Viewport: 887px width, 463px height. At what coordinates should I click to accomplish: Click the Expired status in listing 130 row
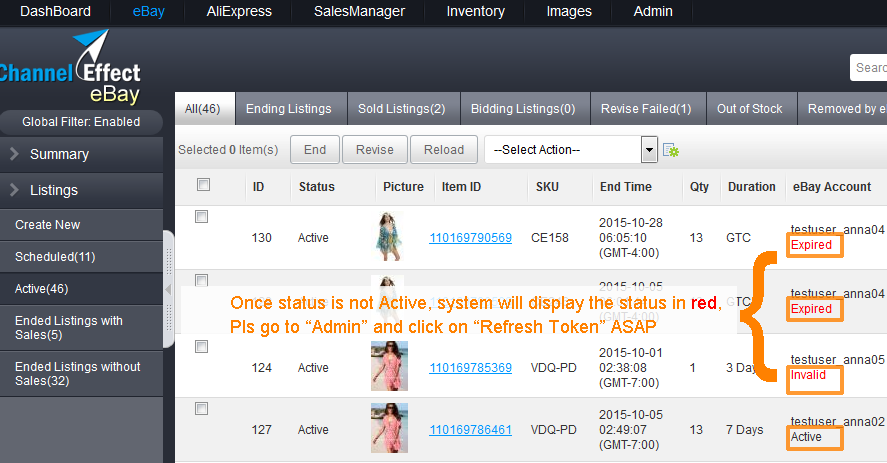811,245
